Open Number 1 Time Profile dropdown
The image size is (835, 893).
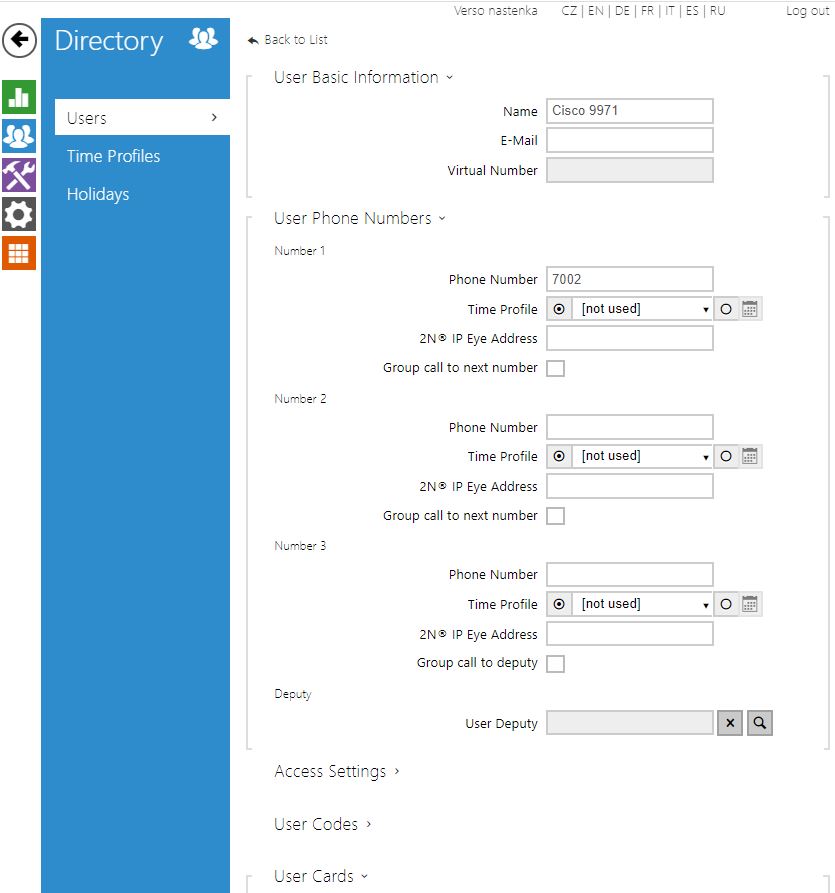[x=643, y=309]
